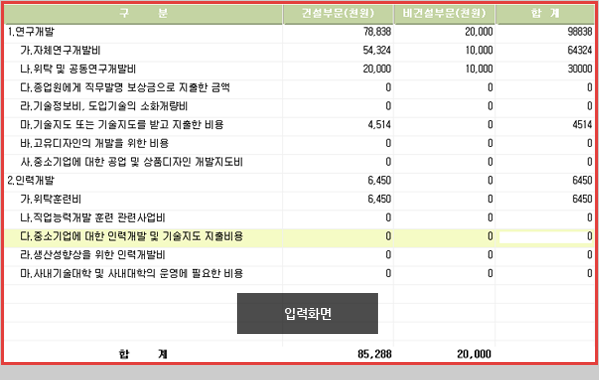Click the 마.기술지도 construction value 4,514
The height and width of the screenshot is (380, 599).
[379, 125]
